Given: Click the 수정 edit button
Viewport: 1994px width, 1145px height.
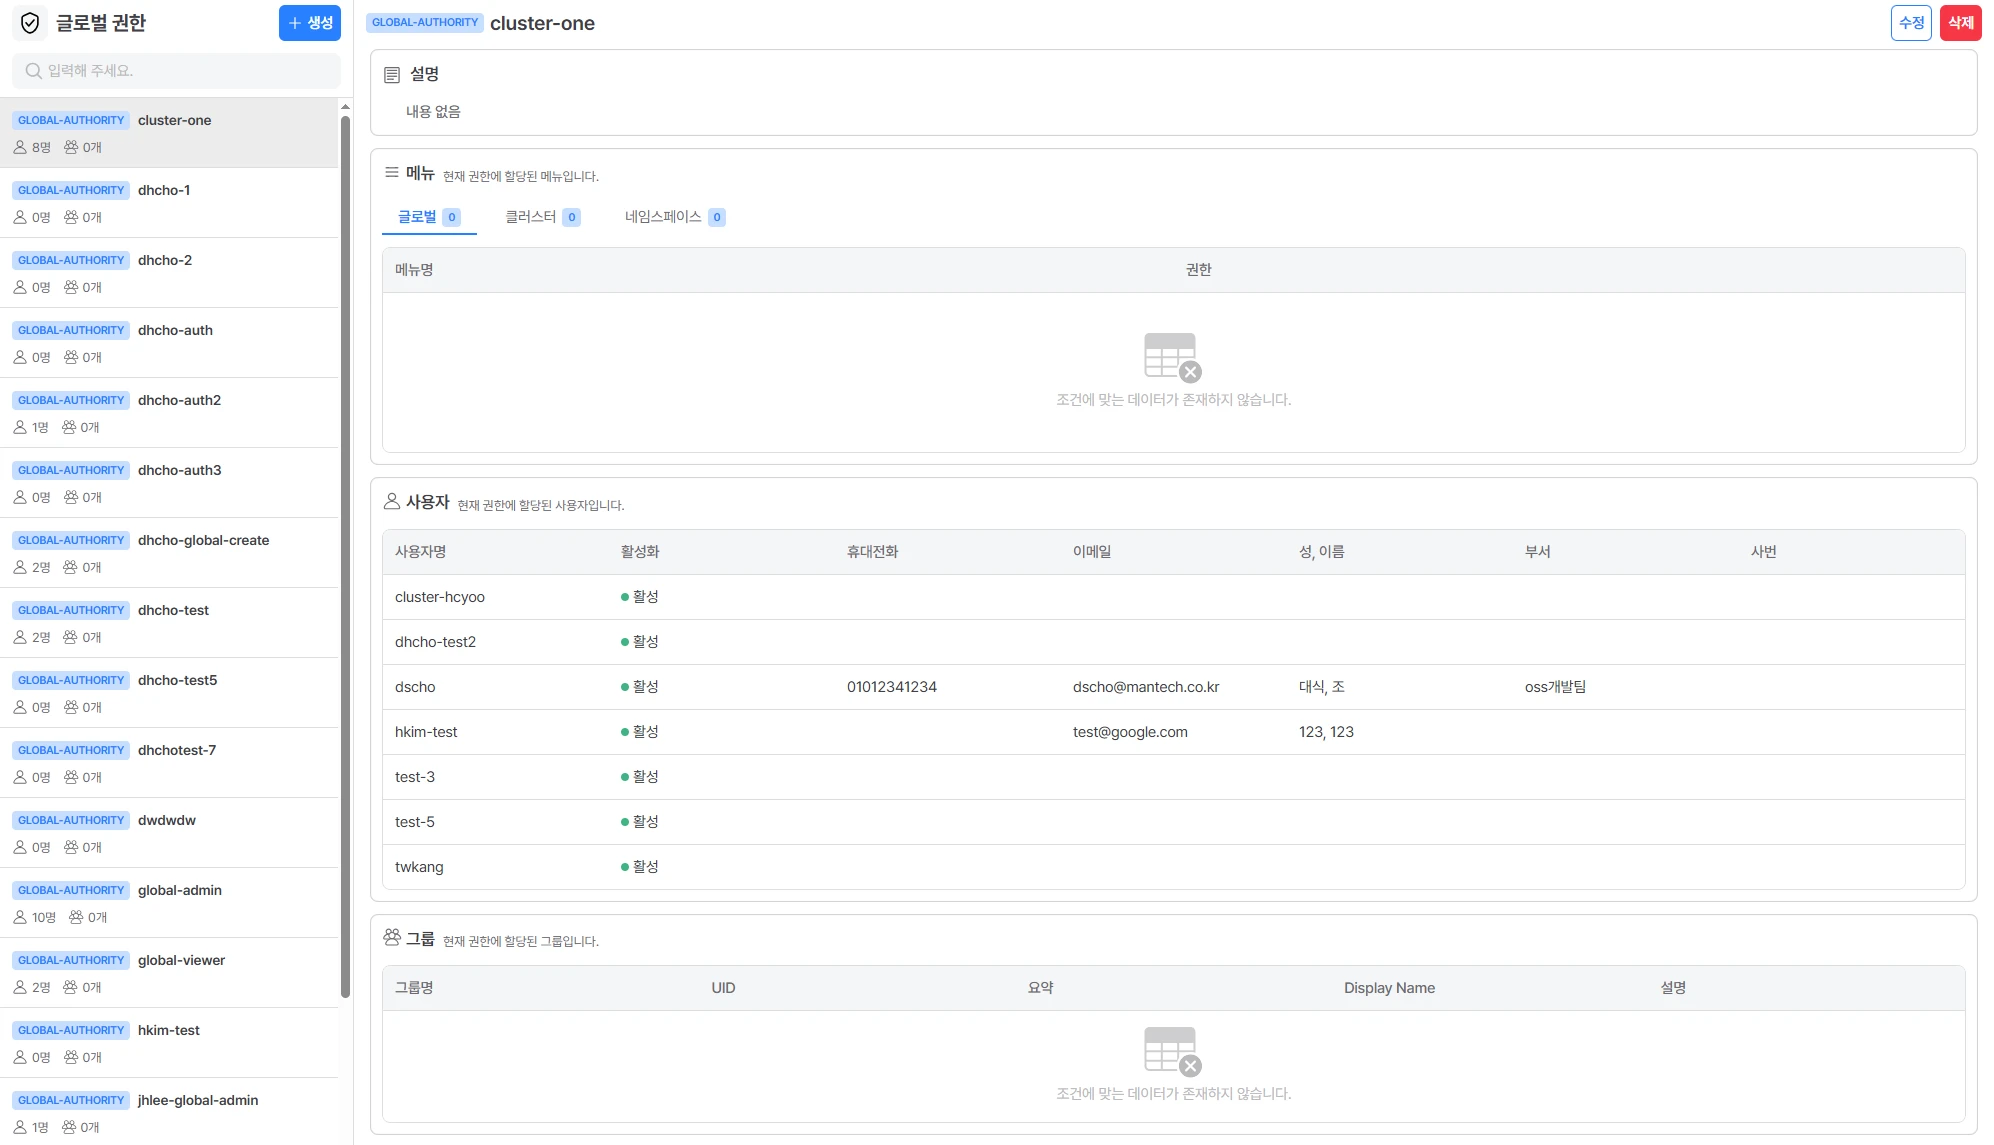Looking at the screenshot, I should click(1911, 23).
